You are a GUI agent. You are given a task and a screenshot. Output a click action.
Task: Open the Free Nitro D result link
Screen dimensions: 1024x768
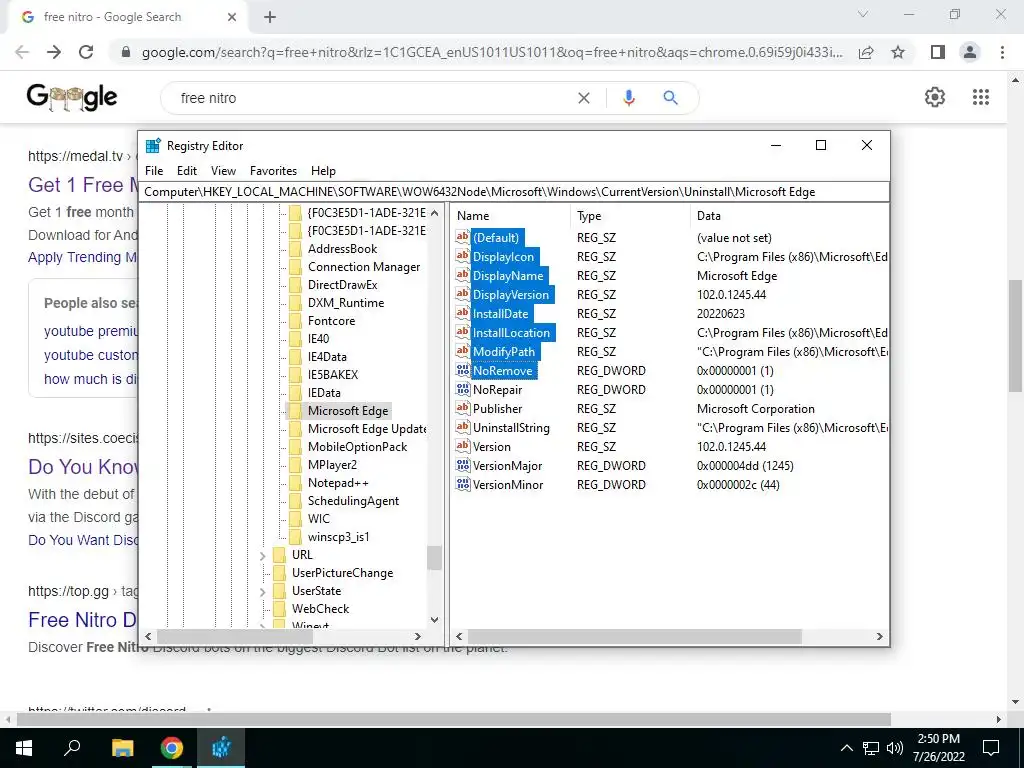coord(82,620)
